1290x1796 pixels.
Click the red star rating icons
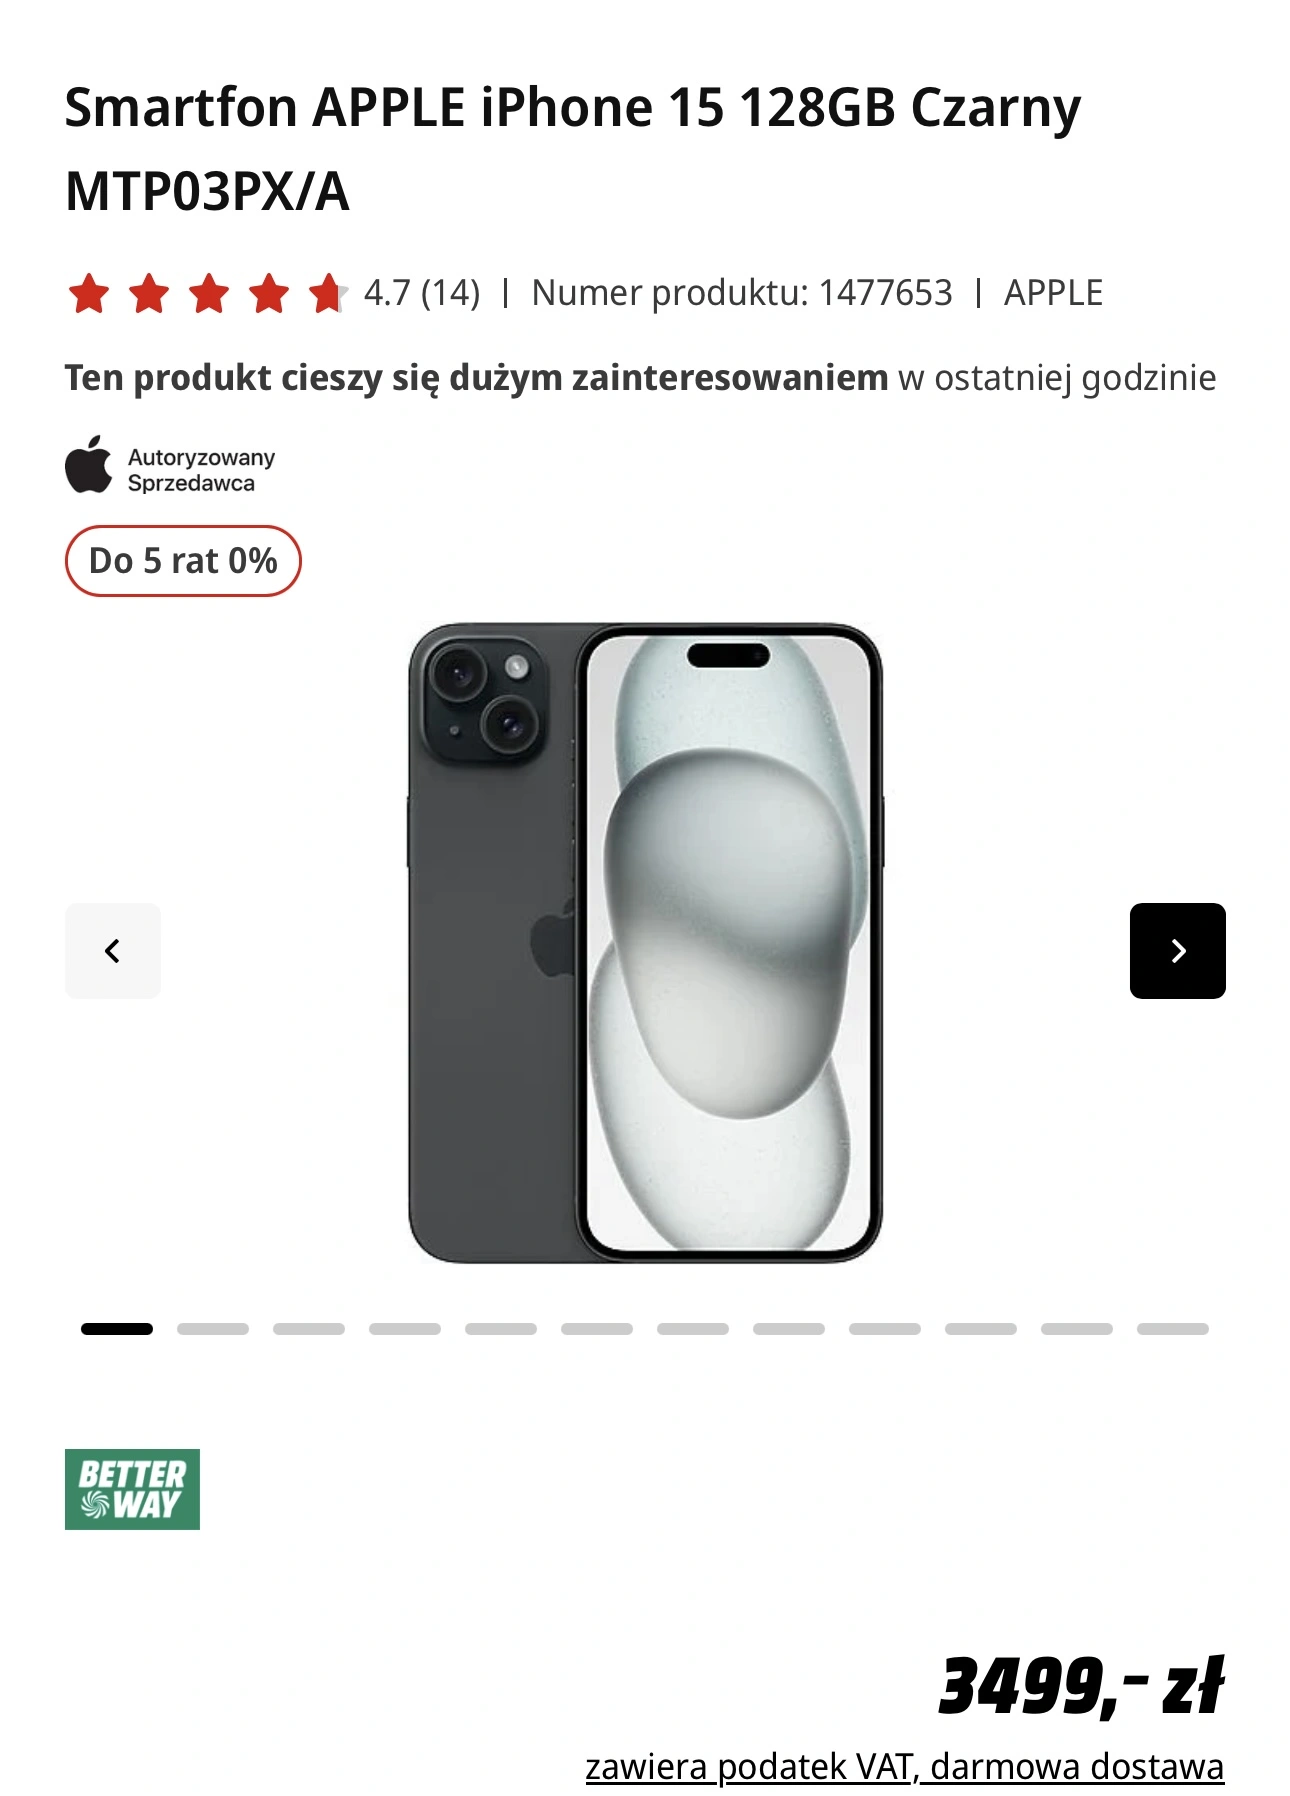click(207, 294)
